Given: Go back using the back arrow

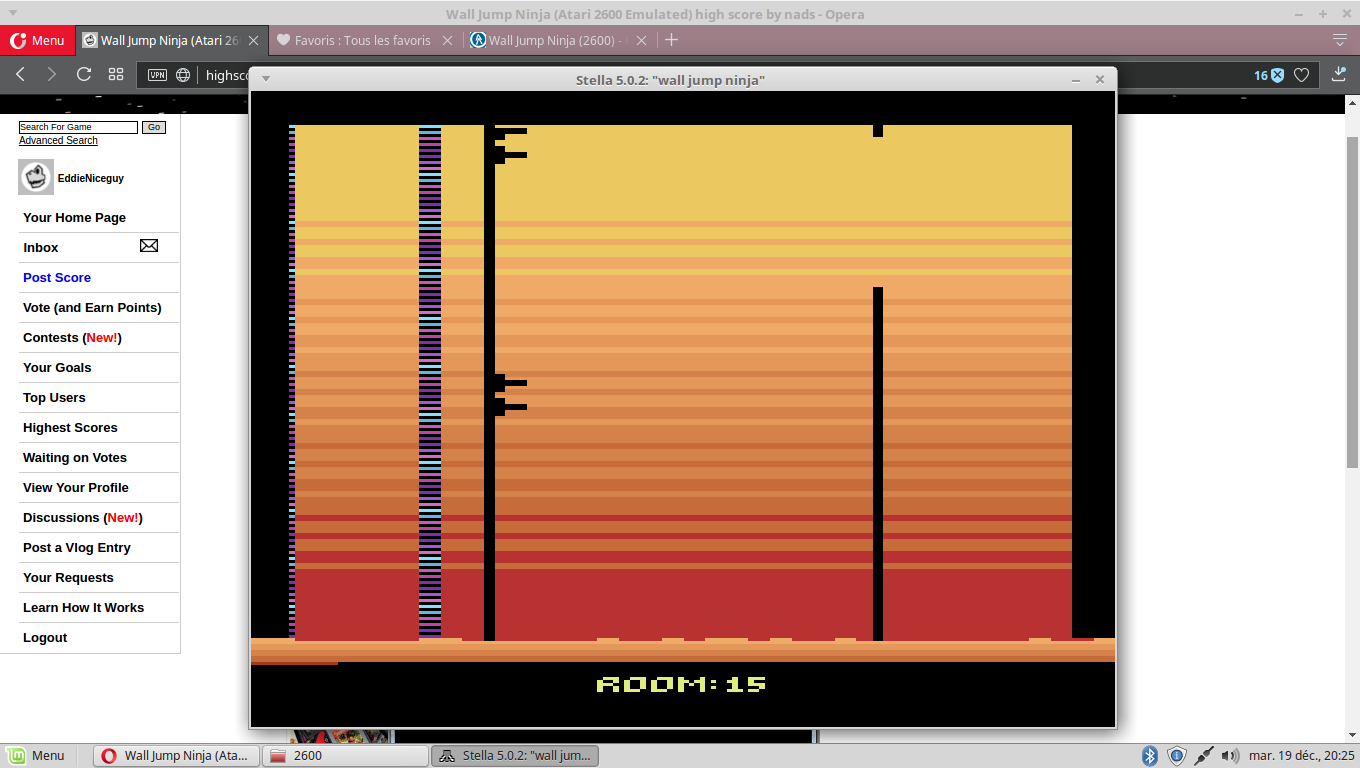Looking at the screenshot, I should coord(21,74).
